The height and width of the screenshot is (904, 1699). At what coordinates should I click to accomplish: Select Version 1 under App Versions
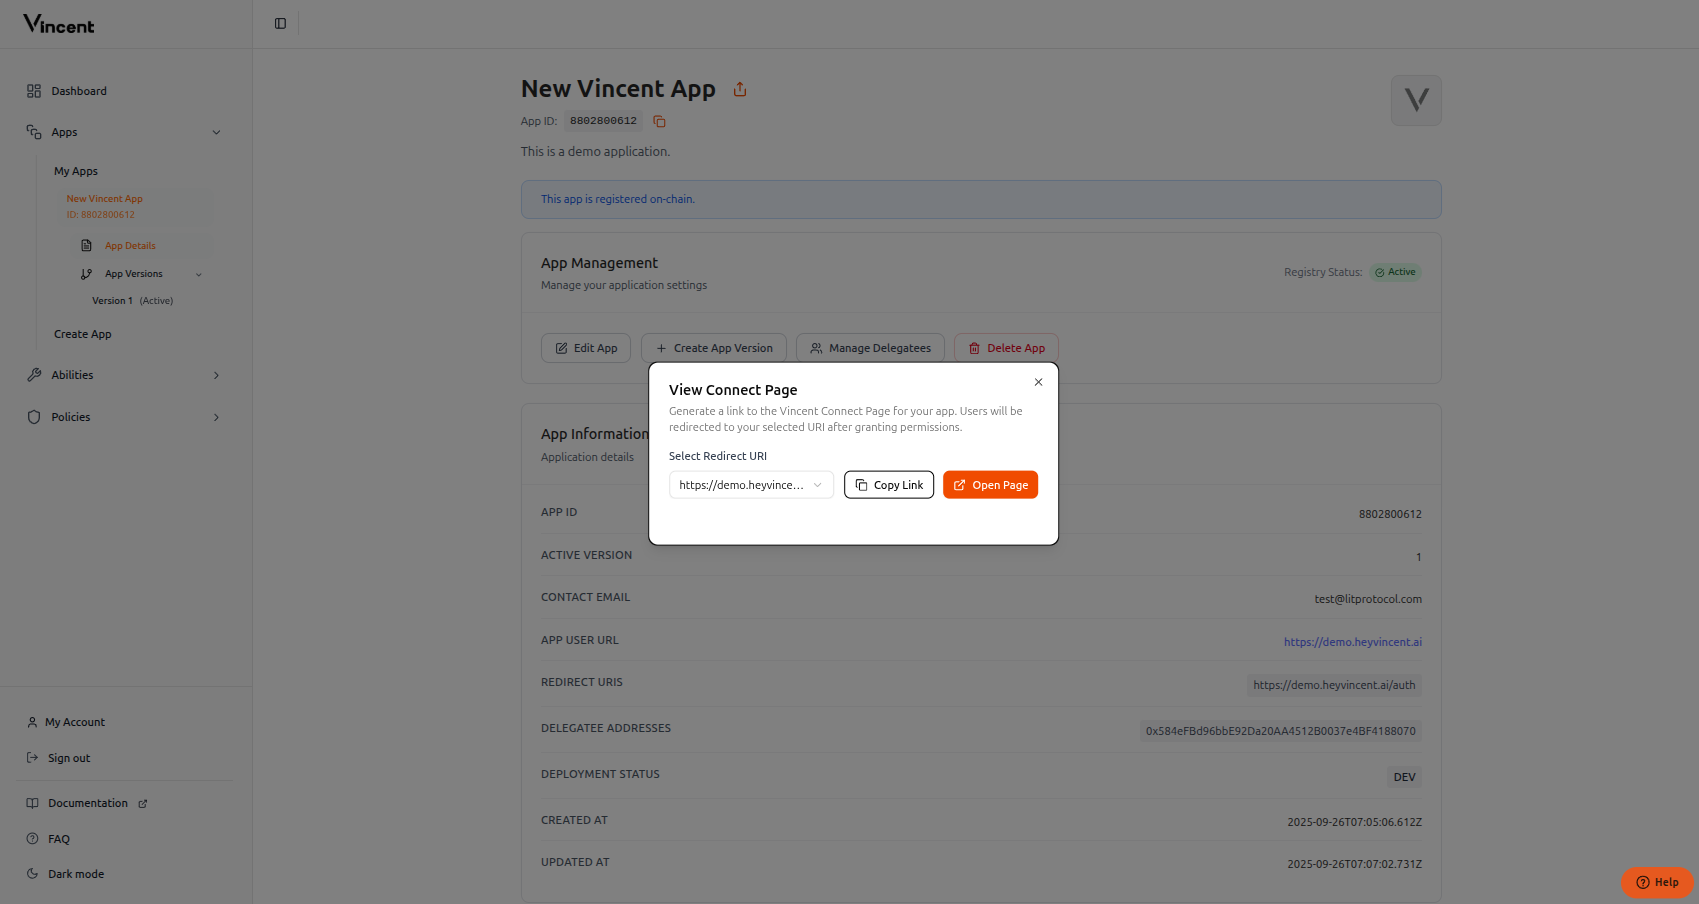[111, 300]
